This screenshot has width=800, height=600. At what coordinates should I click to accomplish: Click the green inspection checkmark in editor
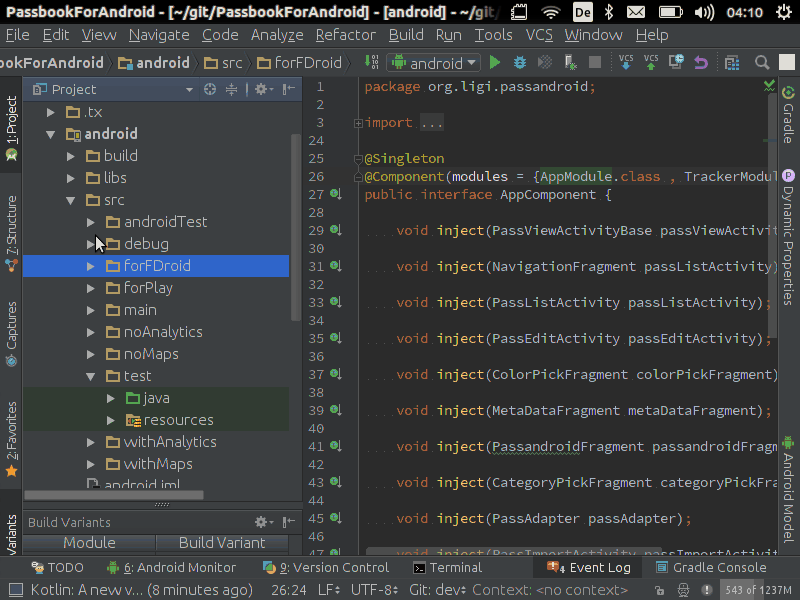pyautogui.click(x=769, y=86)
